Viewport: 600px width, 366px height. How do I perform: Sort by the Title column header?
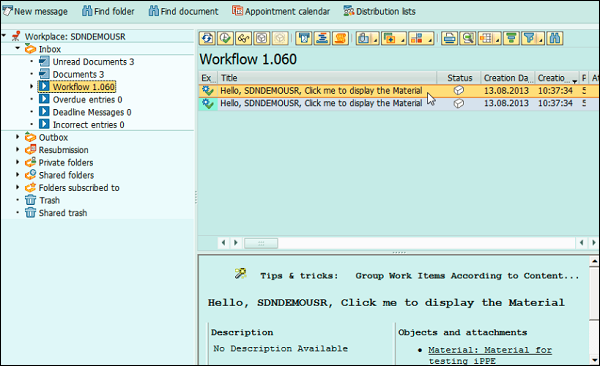point(327,78)
